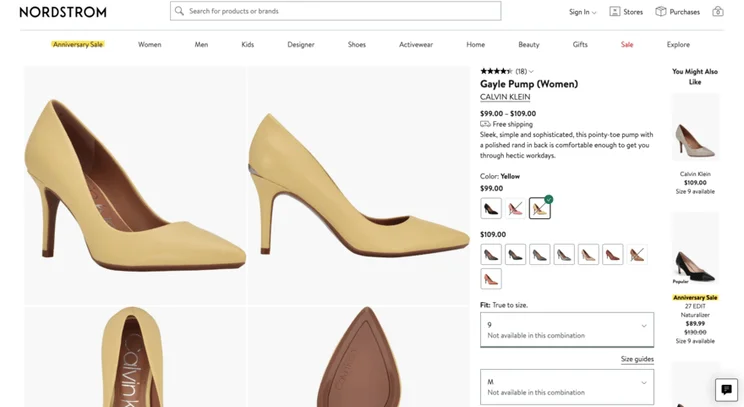Select the crossed-out pink shoe swatch
Viewport: 744px width, 407px height.
click(x=515, y=208)
